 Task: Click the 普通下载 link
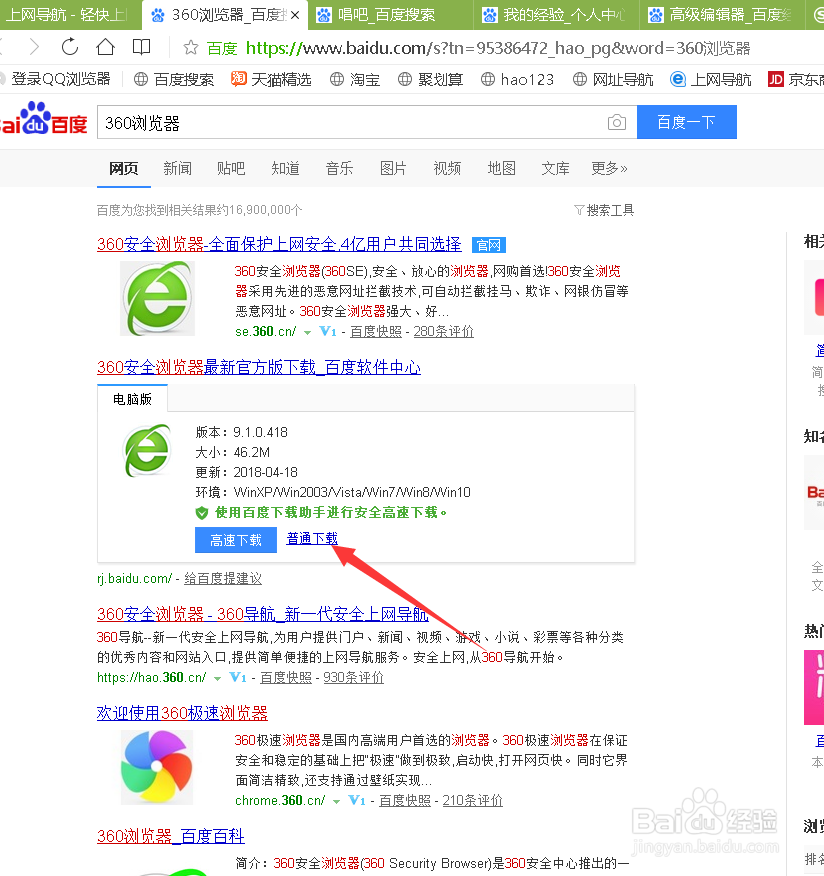click(x=312, y=538)
